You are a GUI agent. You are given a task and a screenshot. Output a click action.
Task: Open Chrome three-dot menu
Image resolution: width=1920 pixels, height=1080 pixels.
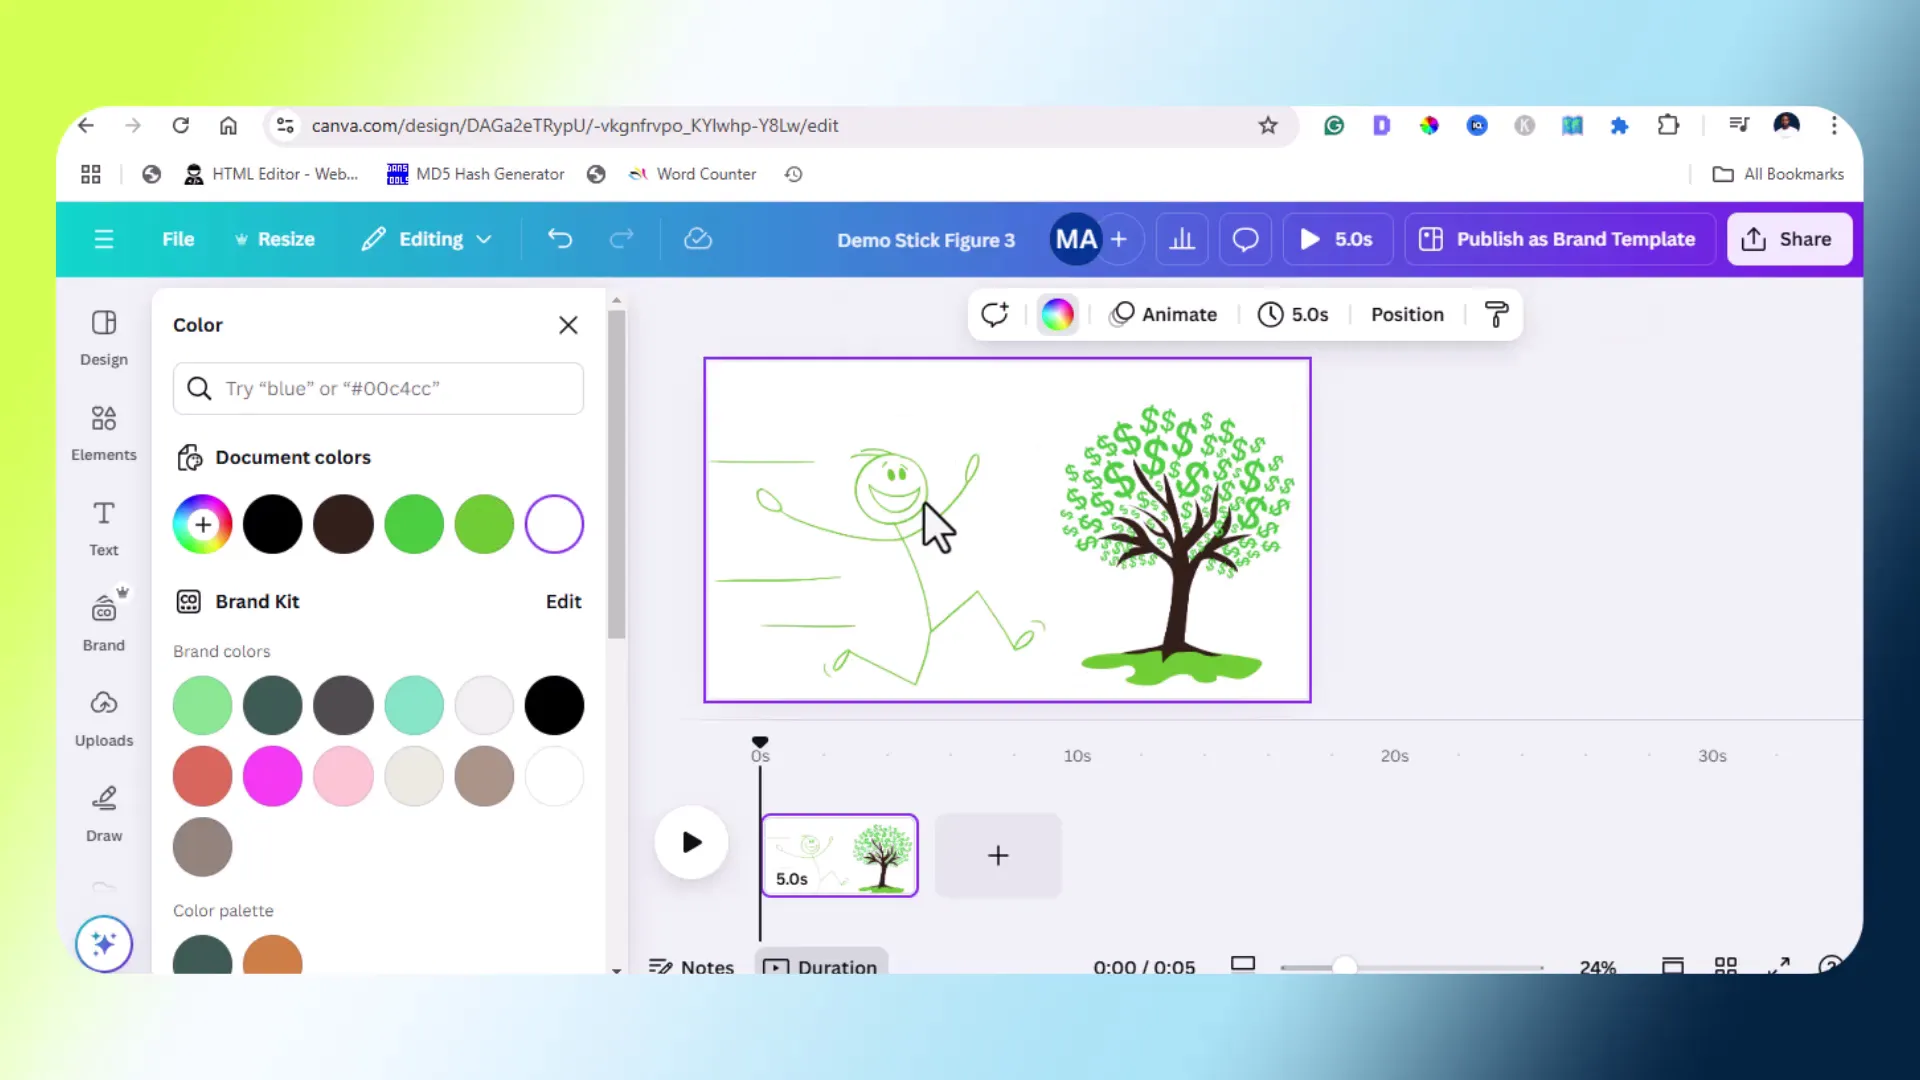click(1834, 125)
